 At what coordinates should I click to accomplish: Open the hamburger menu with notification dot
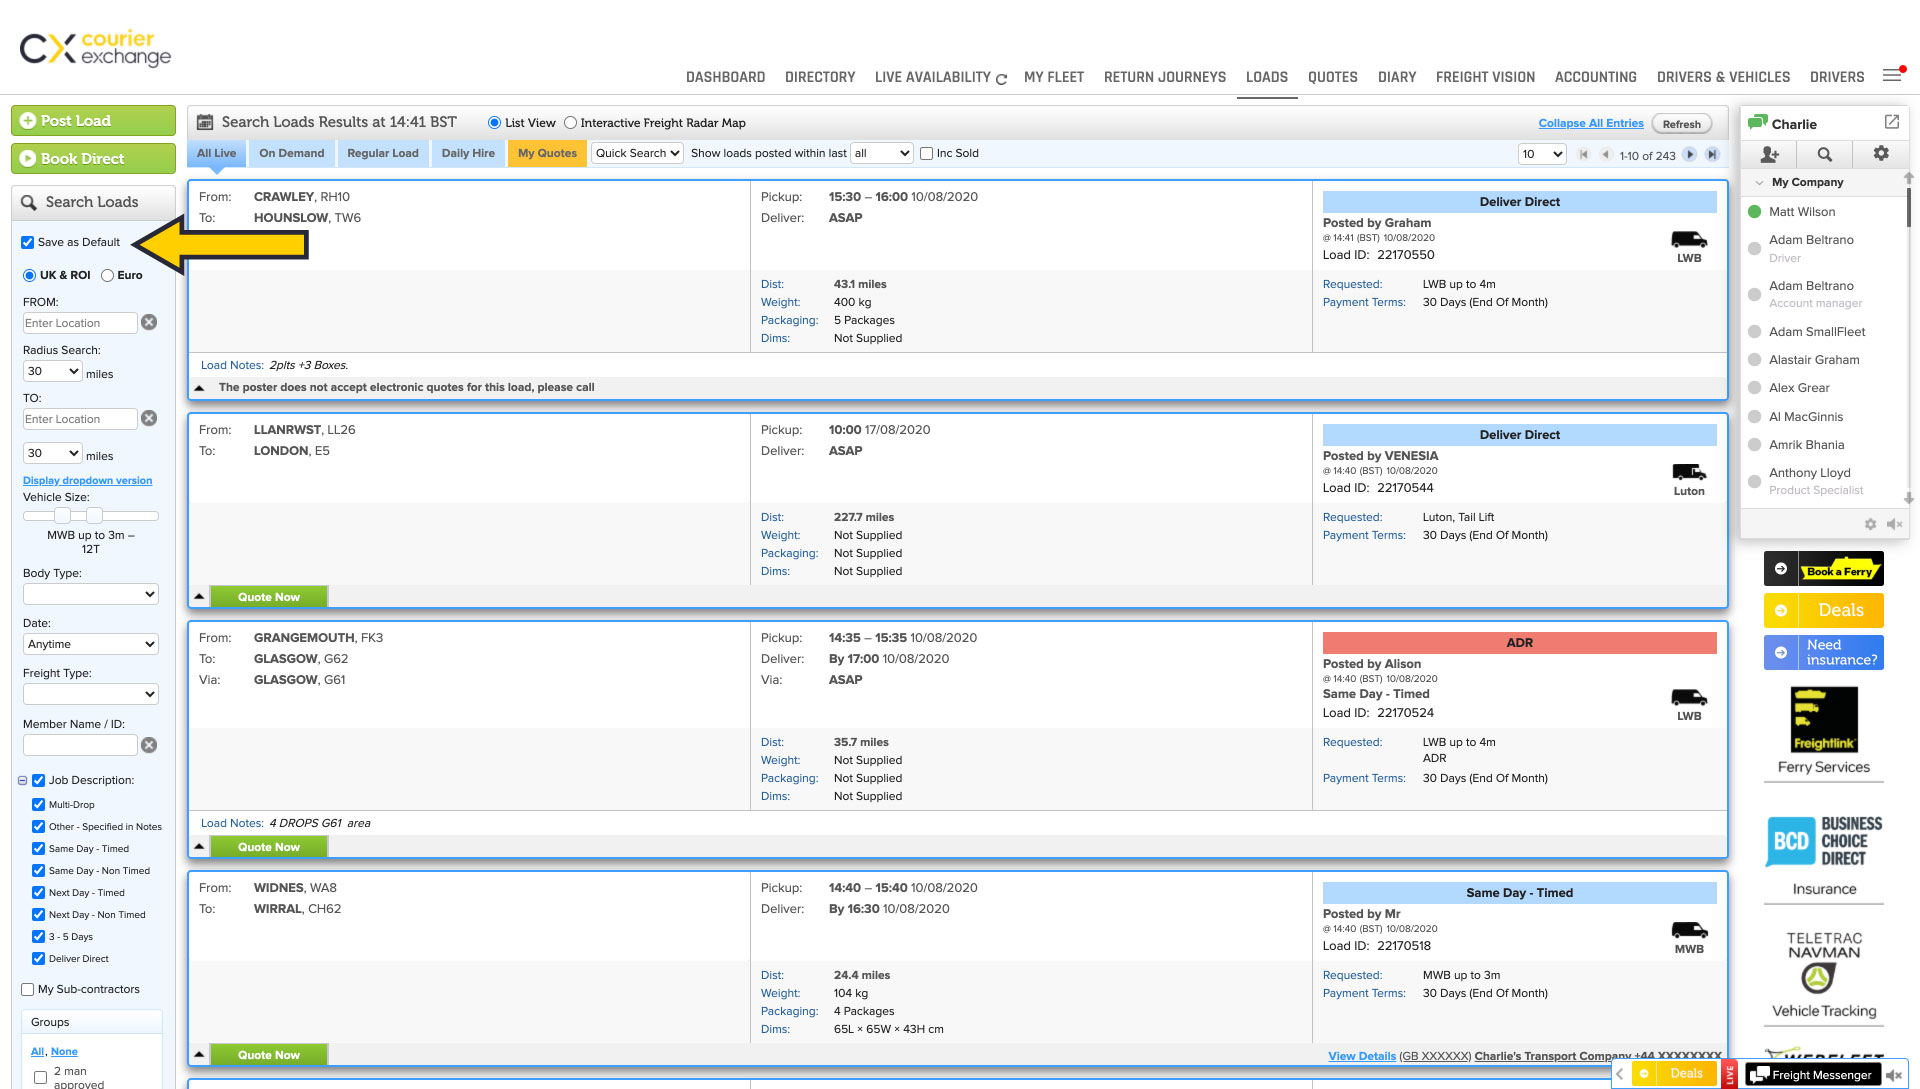pyautogui.click(x=1892, y=76)
